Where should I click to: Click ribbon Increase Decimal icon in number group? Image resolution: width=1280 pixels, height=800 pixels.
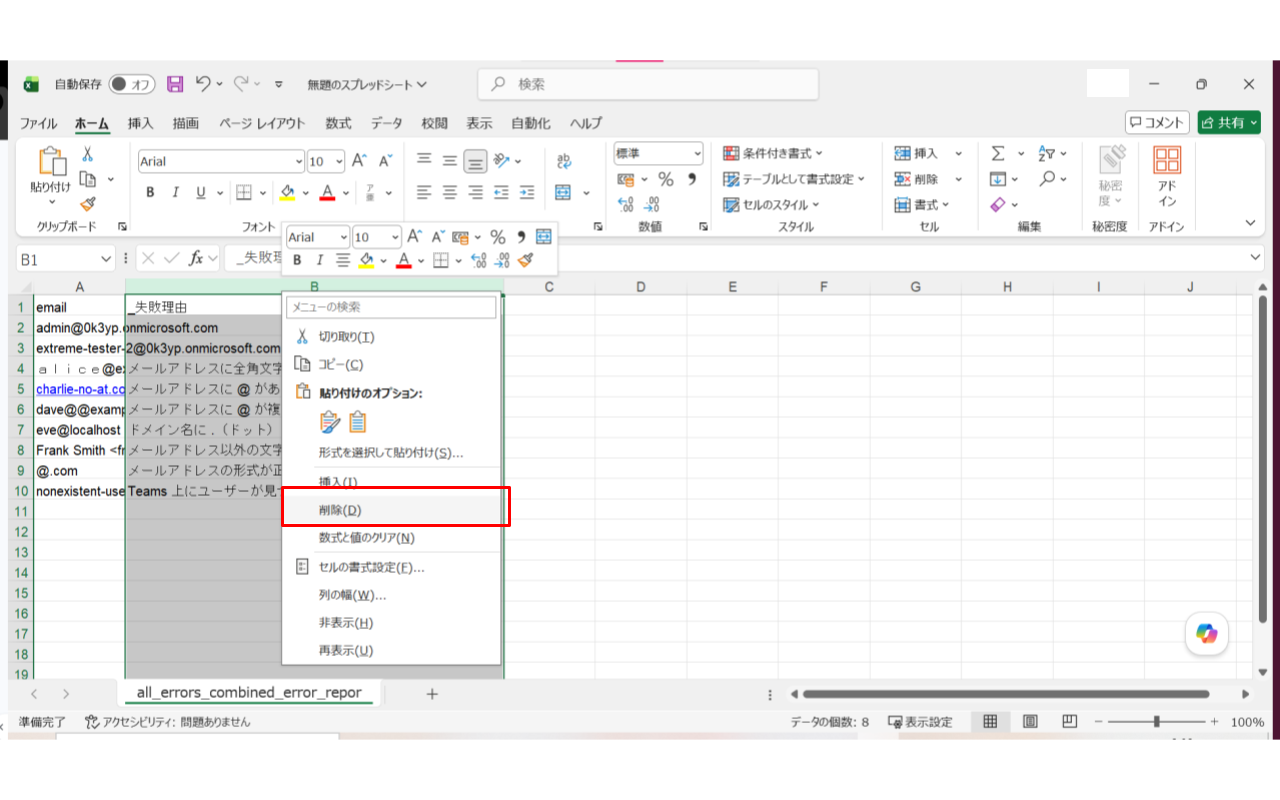pyautogui.click(x=626, y=204)
